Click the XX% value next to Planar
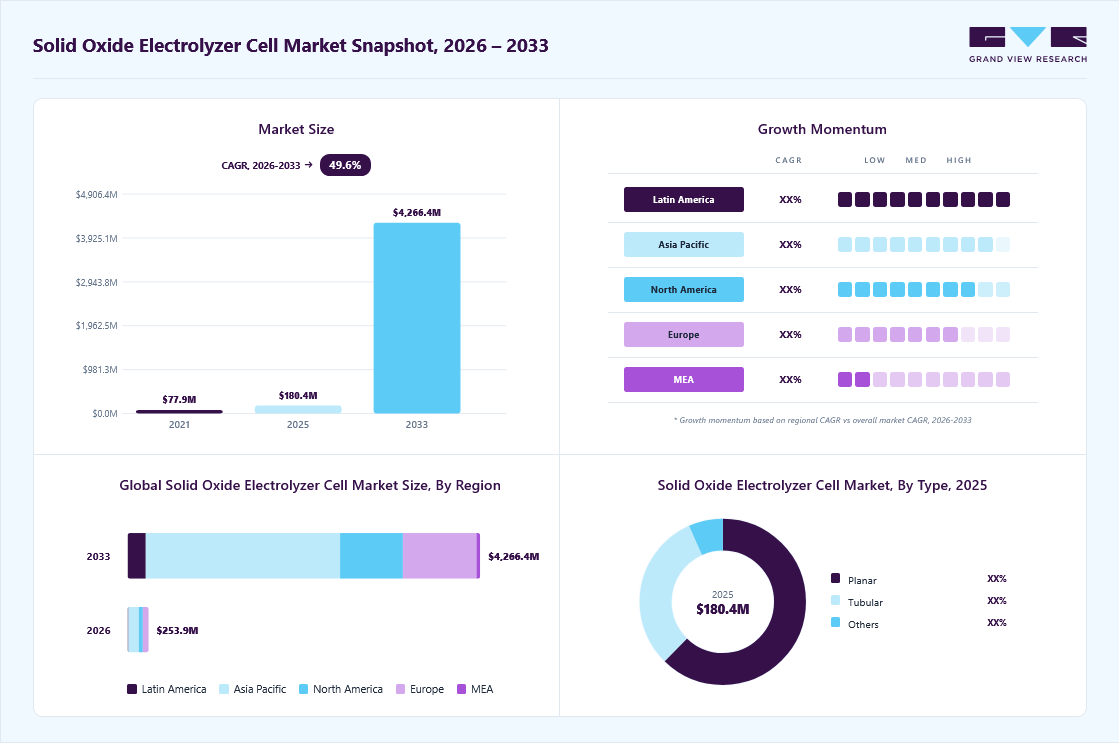 click(x=996, y=579)
